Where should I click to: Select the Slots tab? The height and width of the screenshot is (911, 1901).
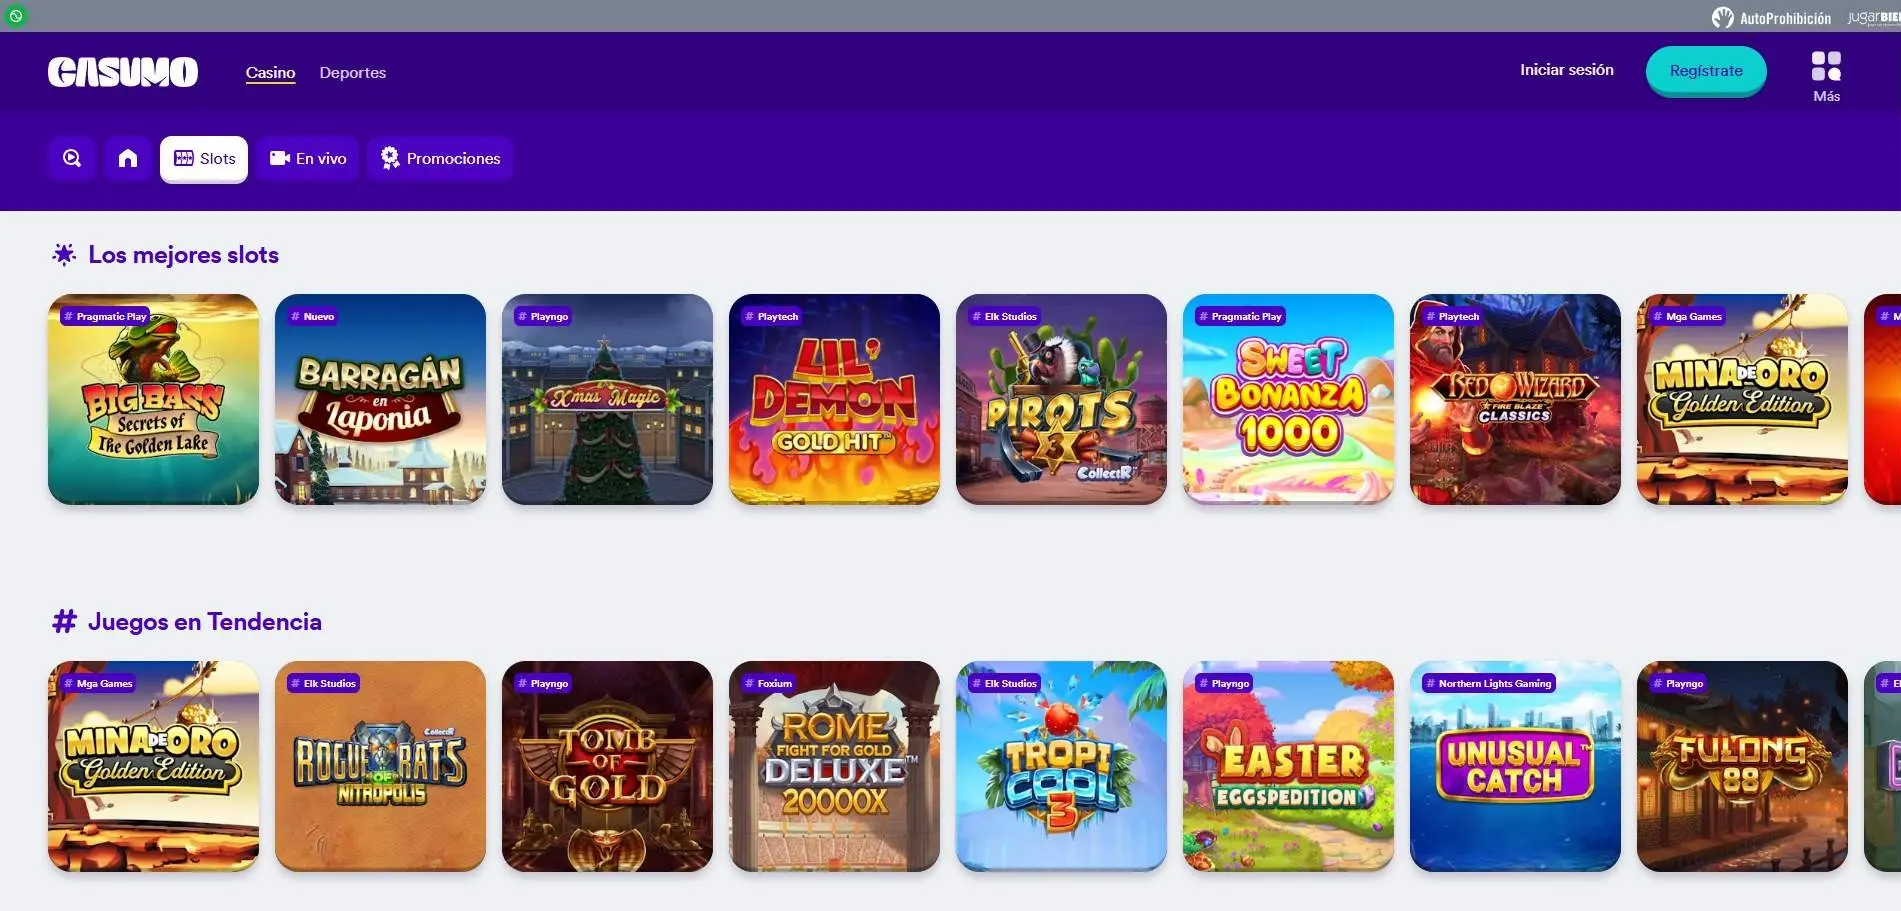[204, 158]
